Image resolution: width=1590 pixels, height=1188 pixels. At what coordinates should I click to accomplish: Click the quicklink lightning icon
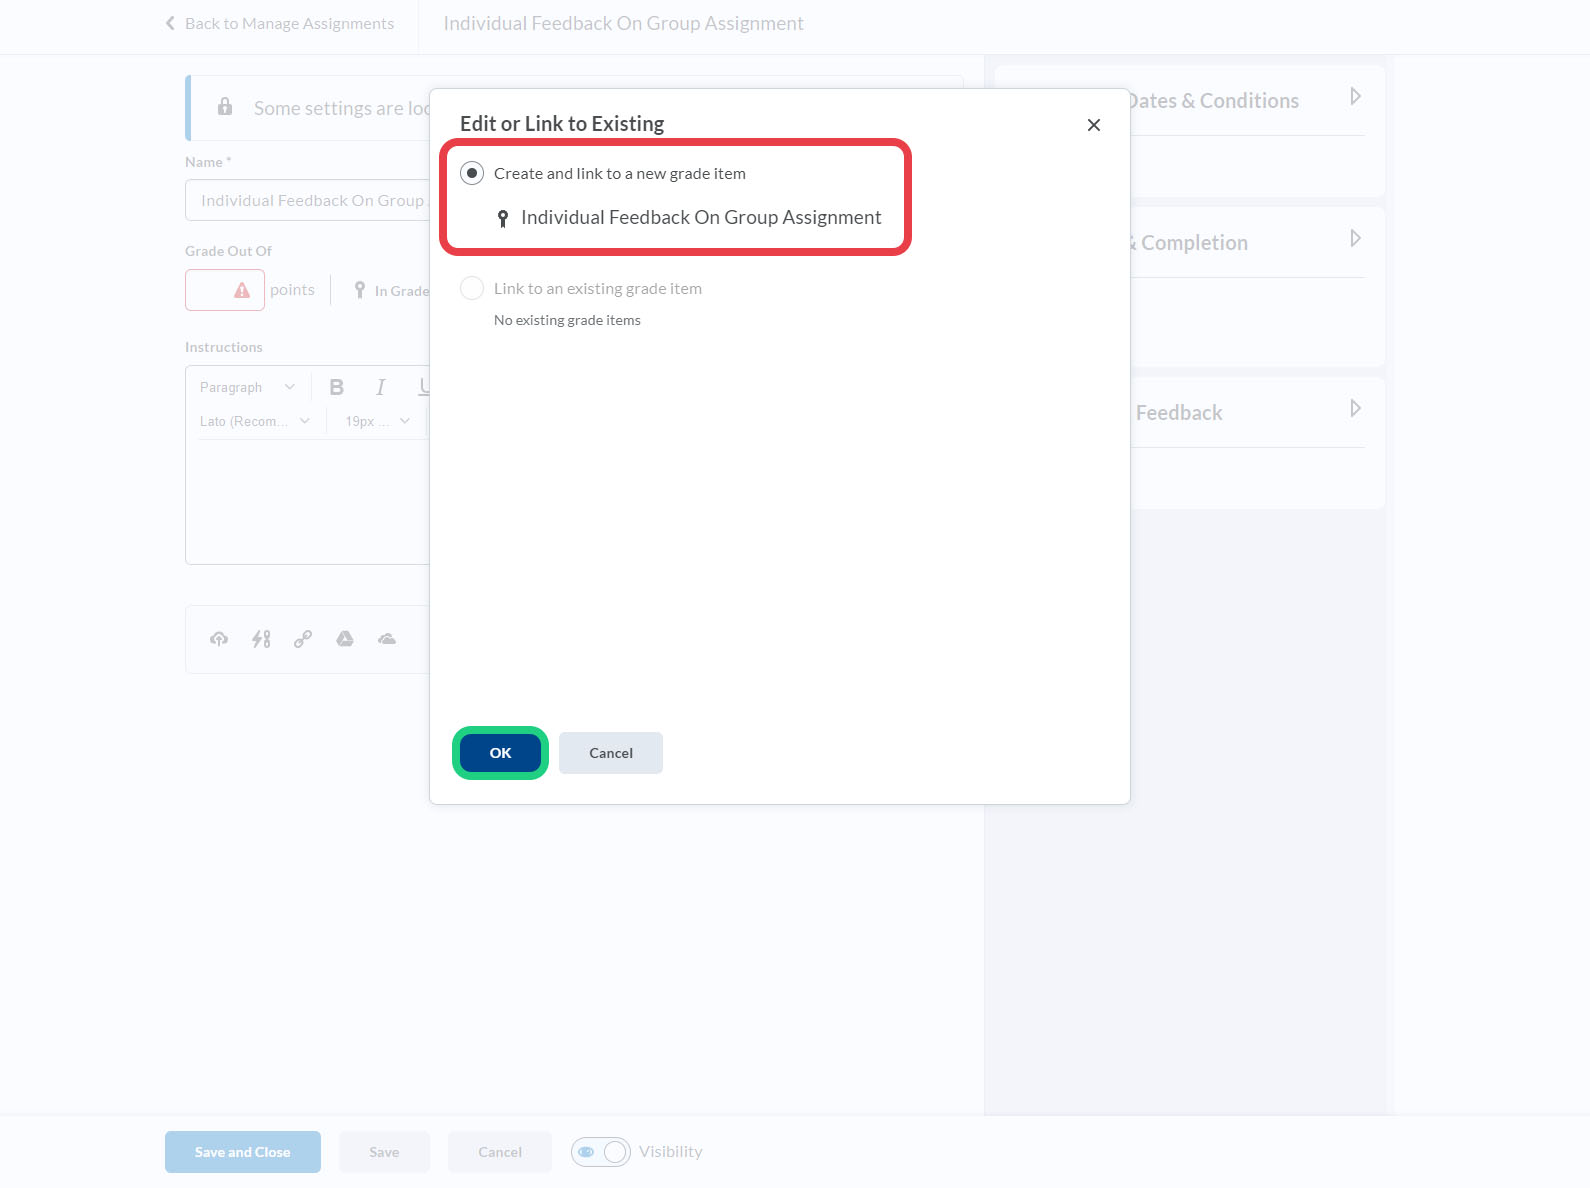click(x=261, y=639)
